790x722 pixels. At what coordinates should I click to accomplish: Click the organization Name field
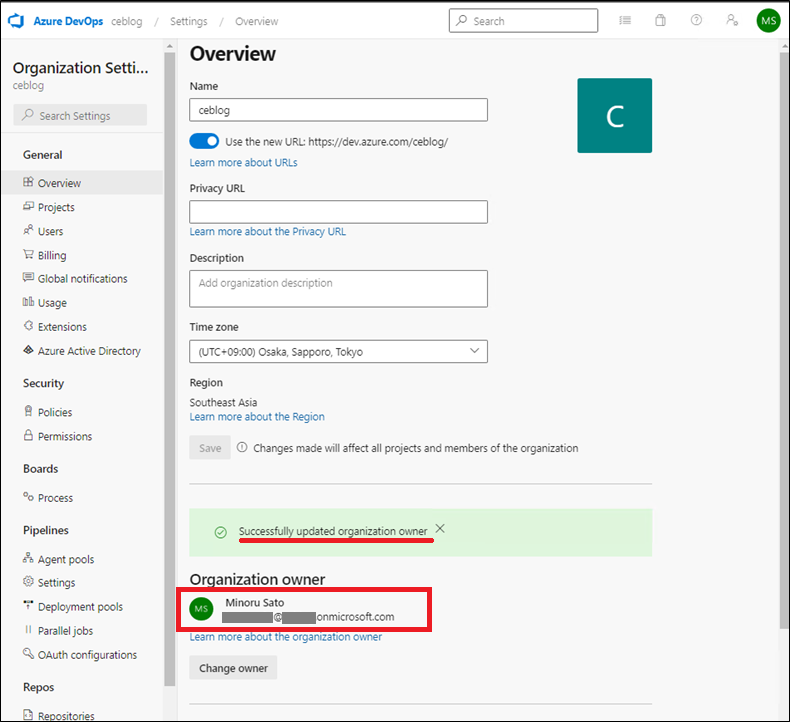click(x=338, y=110)
